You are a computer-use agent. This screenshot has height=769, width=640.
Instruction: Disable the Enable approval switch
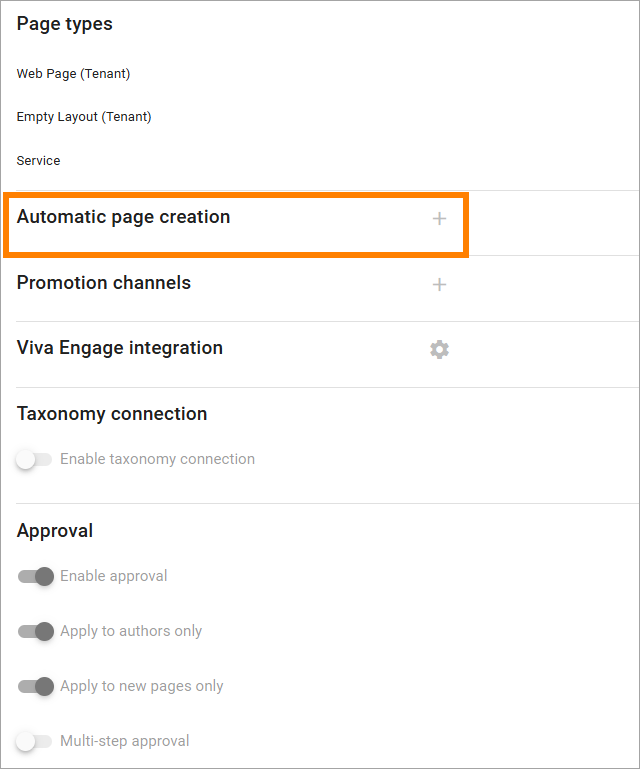click(35, 576)
